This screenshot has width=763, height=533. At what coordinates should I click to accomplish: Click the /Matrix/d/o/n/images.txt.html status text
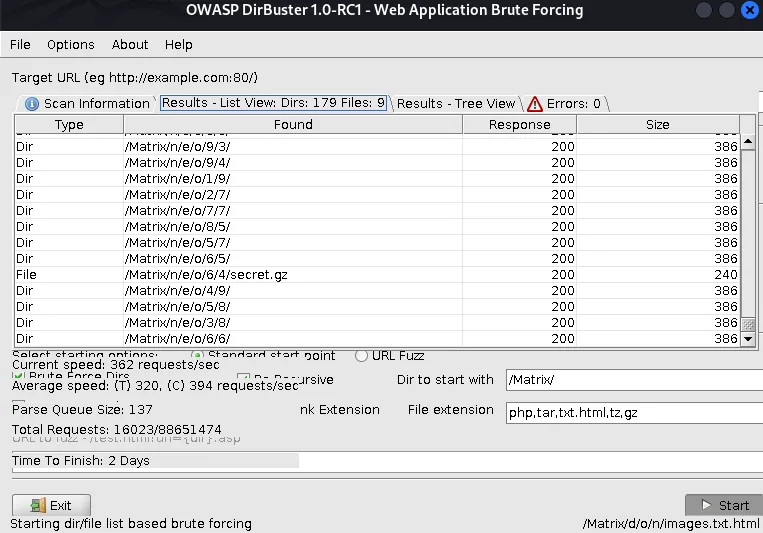[x=671, y=524]
